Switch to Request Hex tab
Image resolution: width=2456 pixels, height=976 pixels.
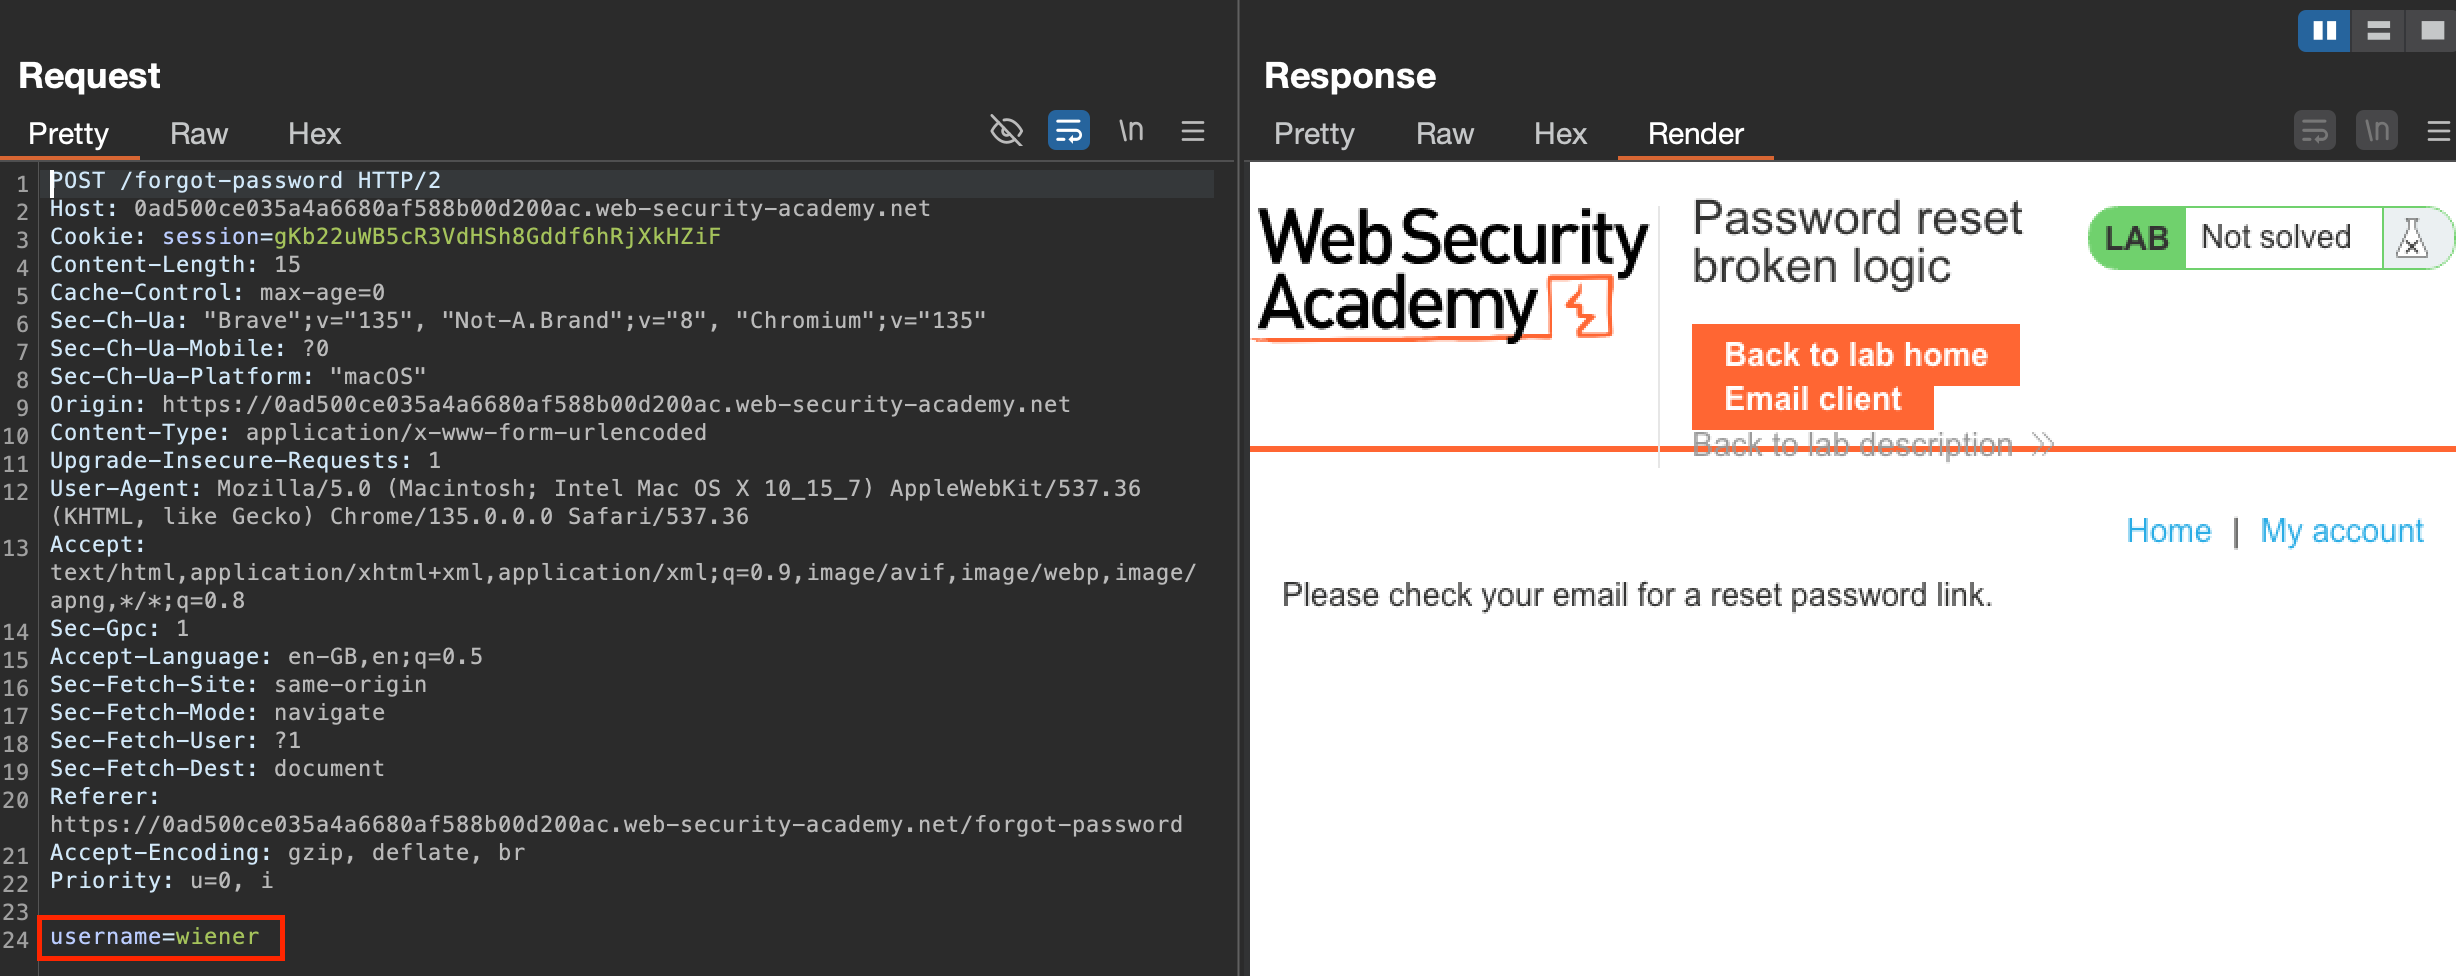(x=314, y=134)
